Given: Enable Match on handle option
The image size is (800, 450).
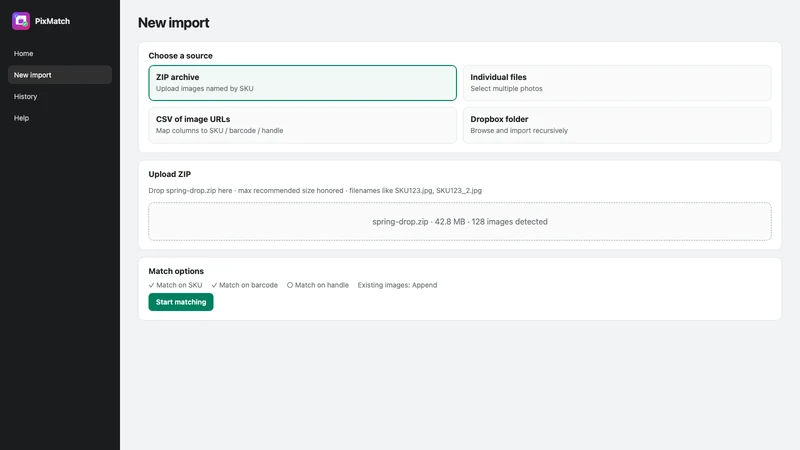Looking at the screenshot, I should [317, 285].
